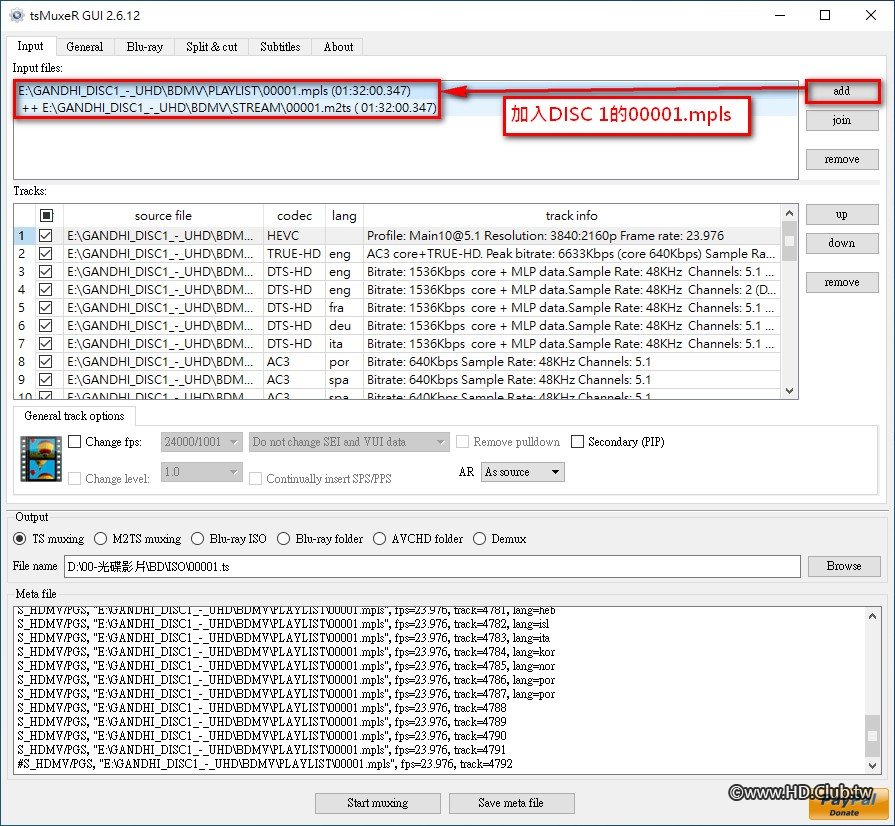
Task: Enable the Change fps checkbox
Action: (74, 441)
